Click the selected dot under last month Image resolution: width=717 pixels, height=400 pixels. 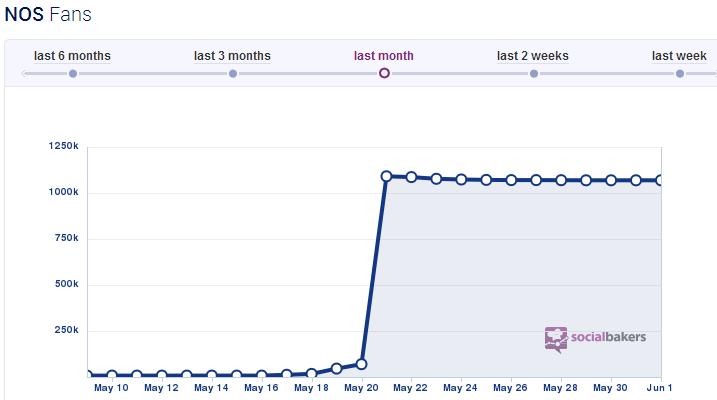click(384, 73)
